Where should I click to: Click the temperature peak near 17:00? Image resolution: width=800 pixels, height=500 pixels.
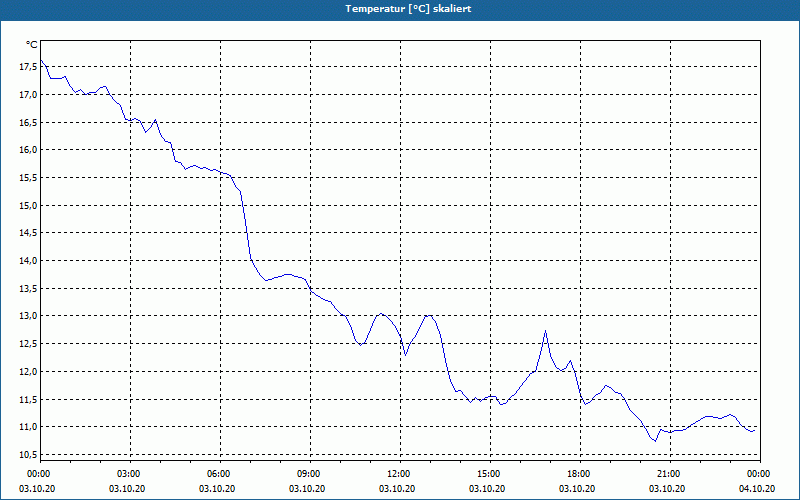click(x=545, y=331)
